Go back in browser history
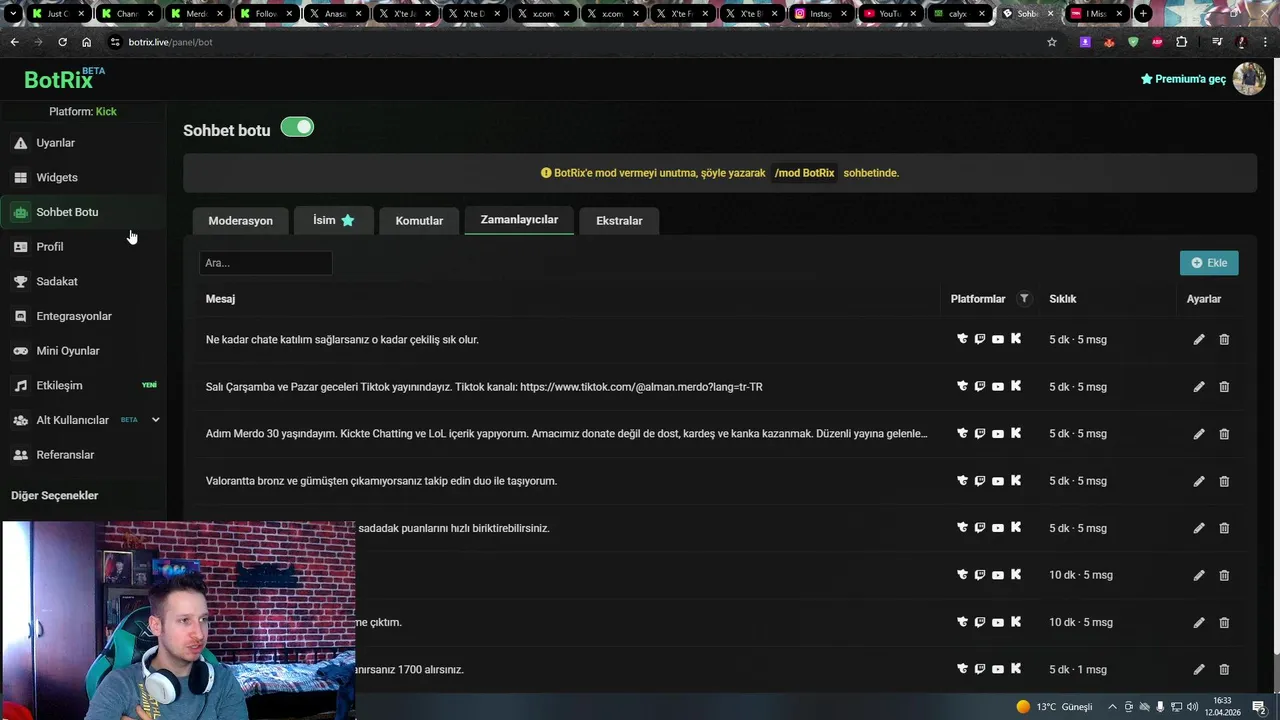 pyautogui.click(x=14, y=42)
